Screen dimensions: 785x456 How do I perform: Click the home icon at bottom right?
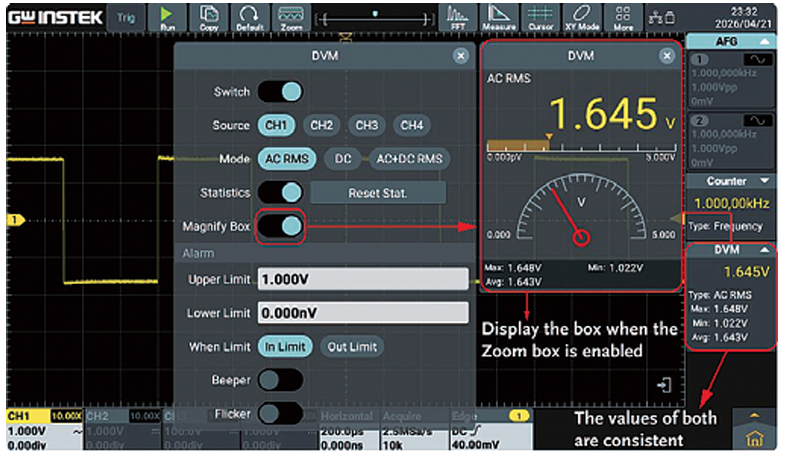click(x=754, y=437)
